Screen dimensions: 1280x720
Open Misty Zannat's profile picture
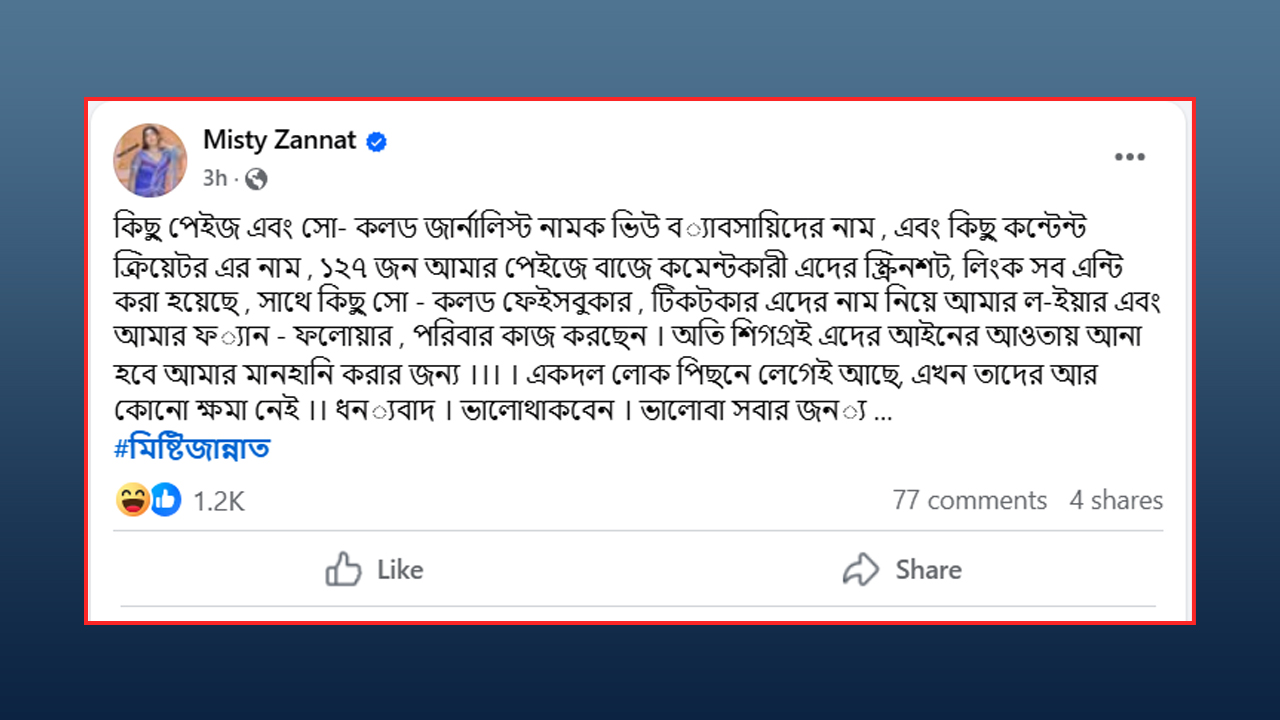pos(150,160)
